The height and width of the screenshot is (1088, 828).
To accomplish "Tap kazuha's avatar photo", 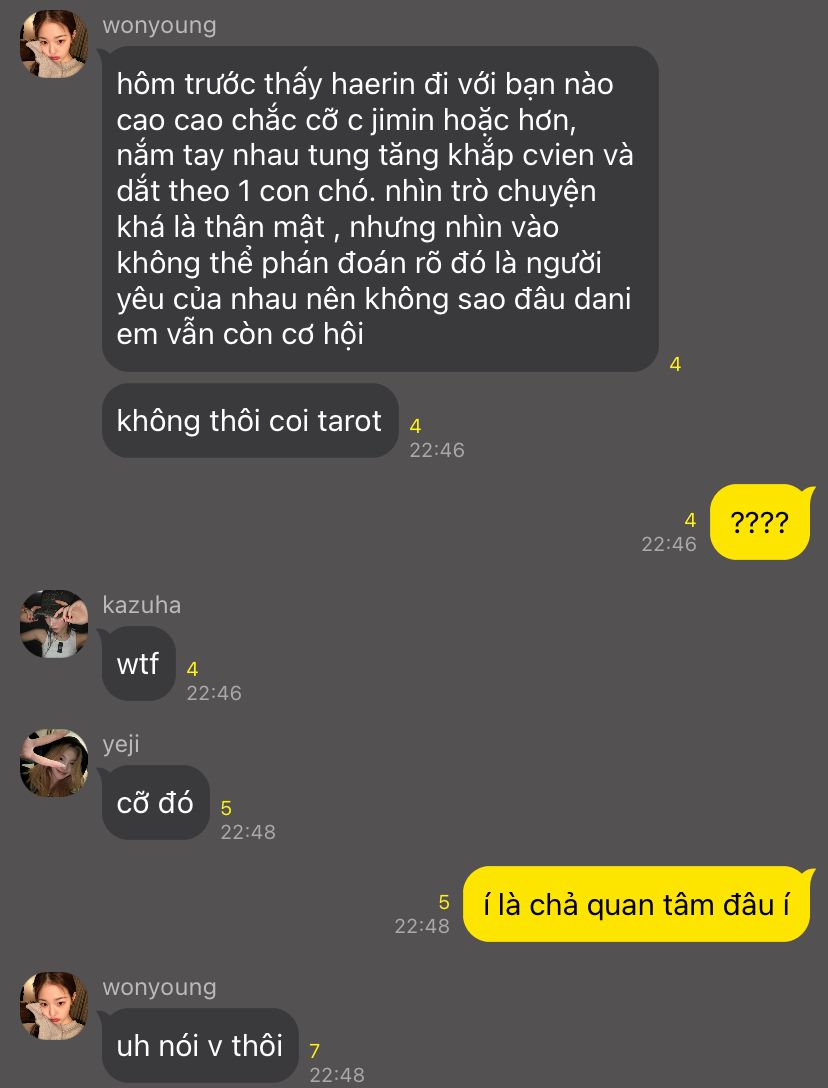I will click(53, 623).
